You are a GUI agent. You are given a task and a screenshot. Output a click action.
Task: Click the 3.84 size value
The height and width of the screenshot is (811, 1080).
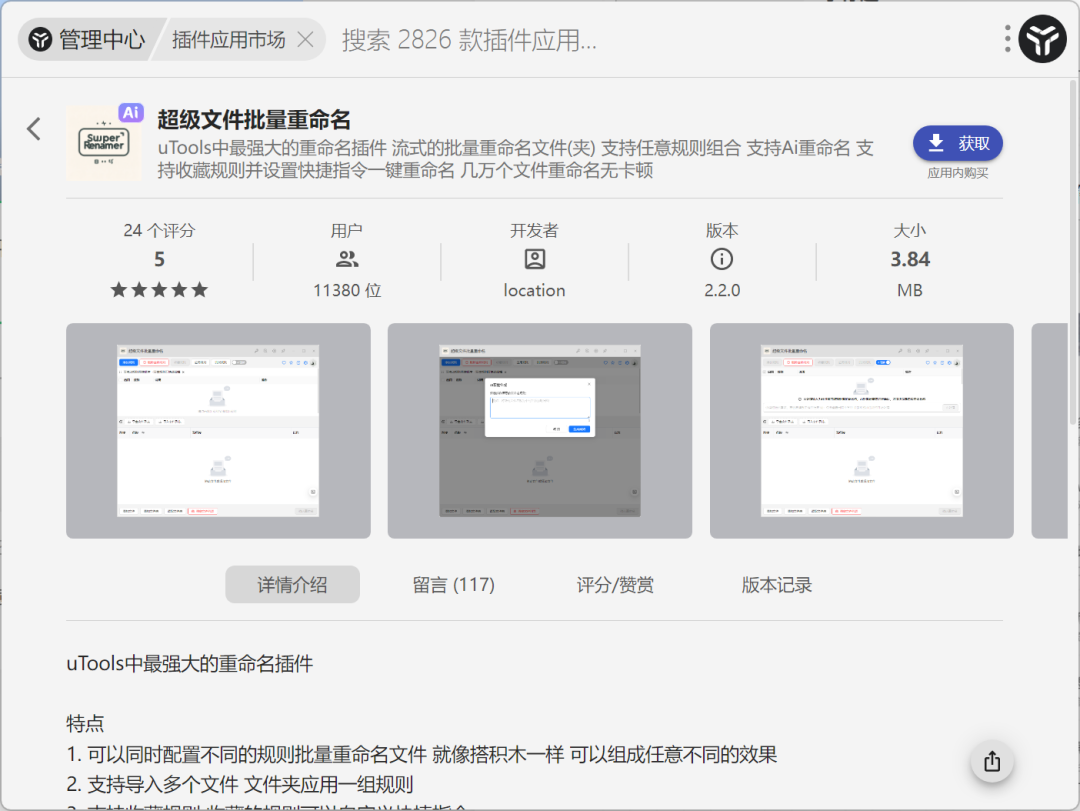pyautogui.click(x=910, y=259)
